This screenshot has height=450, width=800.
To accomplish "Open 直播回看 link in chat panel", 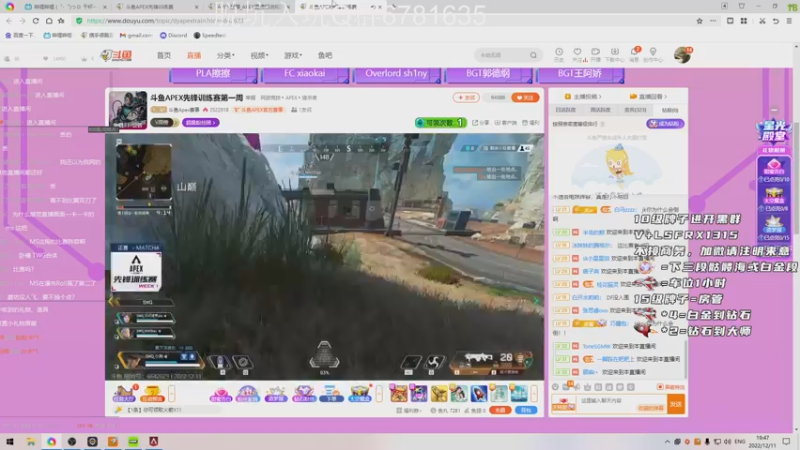I will (649, 96).
